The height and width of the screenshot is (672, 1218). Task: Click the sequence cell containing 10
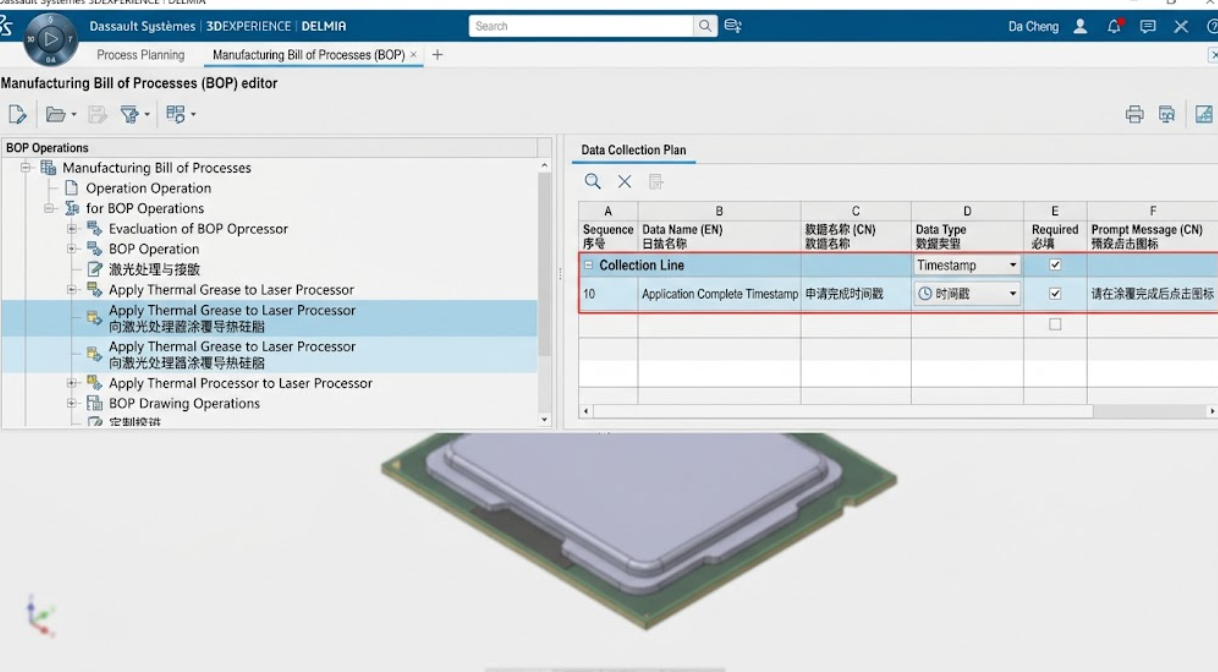pyautogui.click(x=609, y=294)
